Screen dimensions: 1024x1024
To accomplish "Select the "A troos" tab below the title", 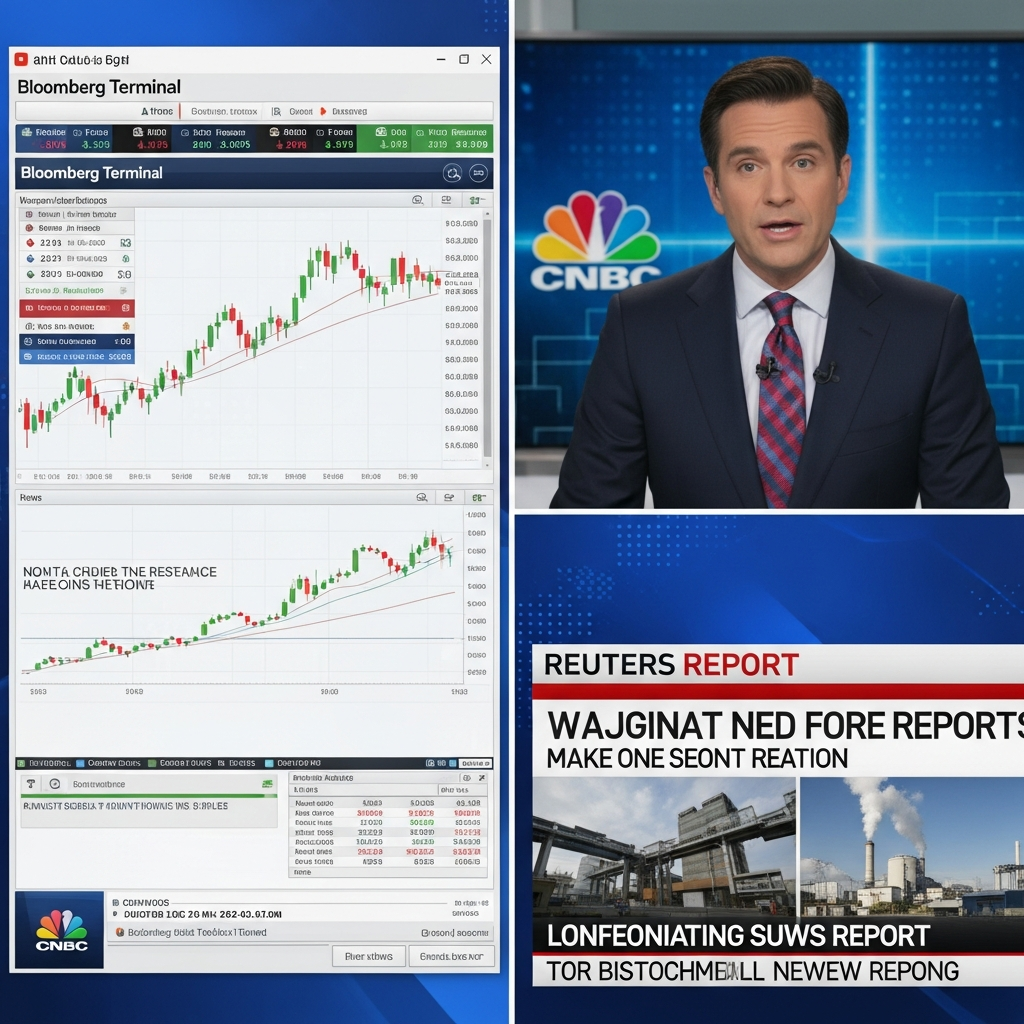I will pos(157,112).
